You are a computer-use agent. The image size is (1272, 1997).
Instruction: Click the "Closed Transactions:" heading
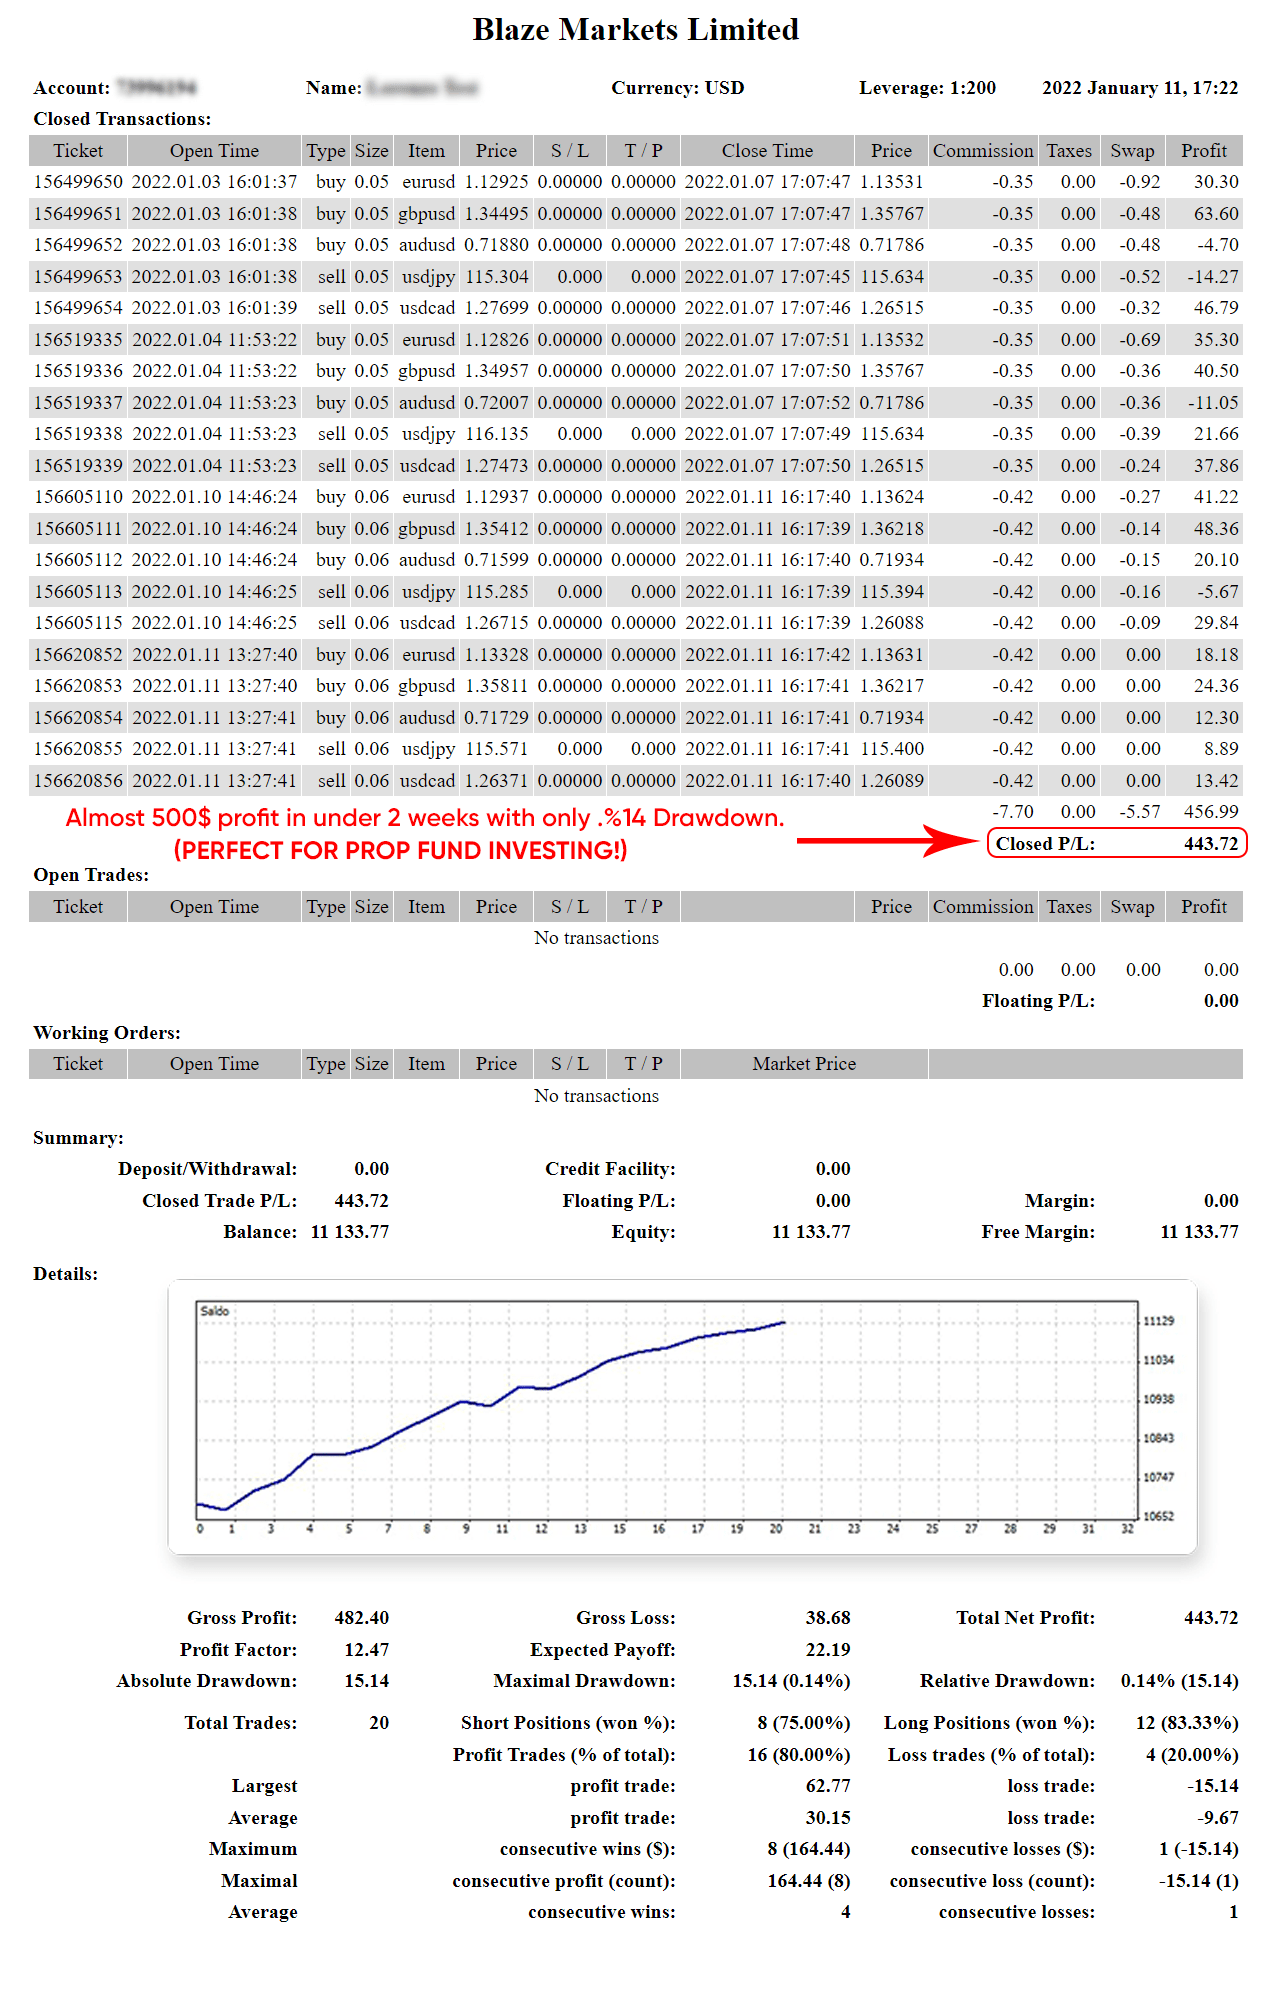coord(122,119)
